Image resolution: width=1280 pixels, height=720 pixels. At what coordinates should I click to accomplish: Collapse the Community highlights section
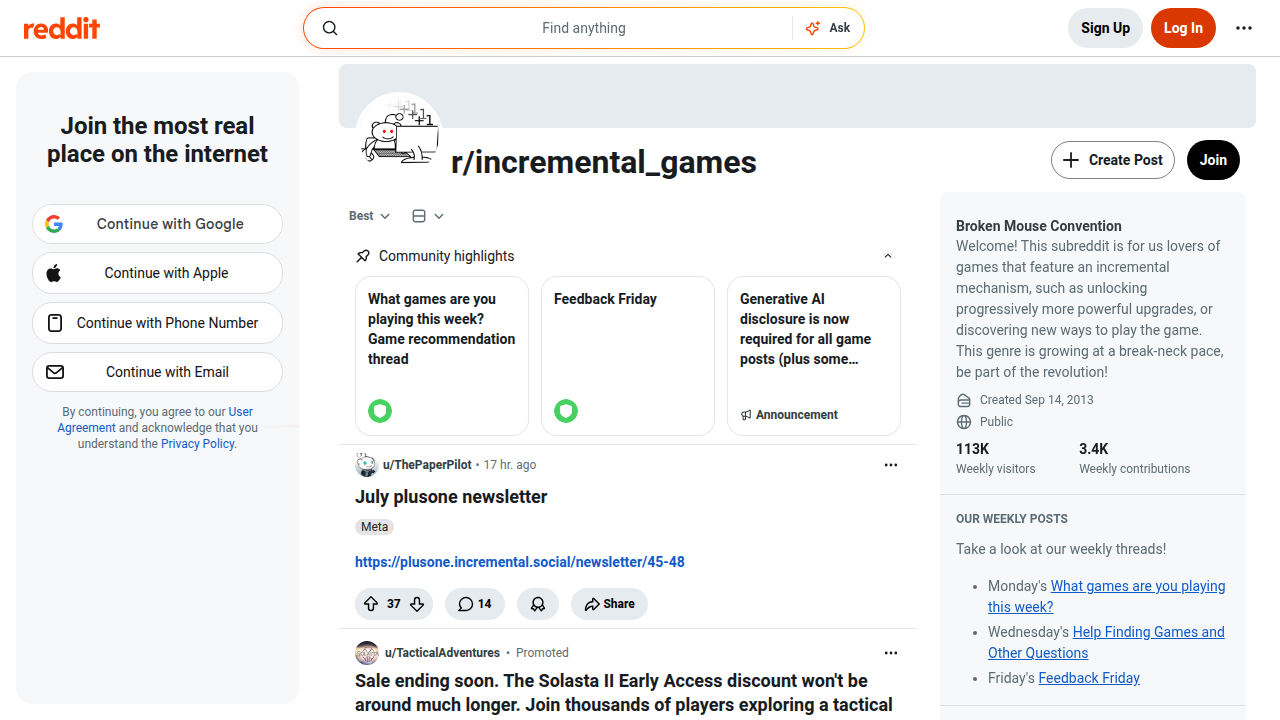click(x=888, y=256)
